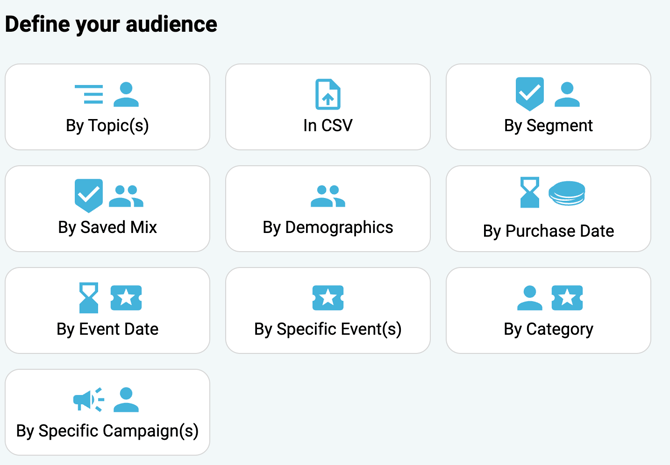Click the list icon in By Topic(s)
670x465 pixels.
pyautogui.click(x=89, y=95)
